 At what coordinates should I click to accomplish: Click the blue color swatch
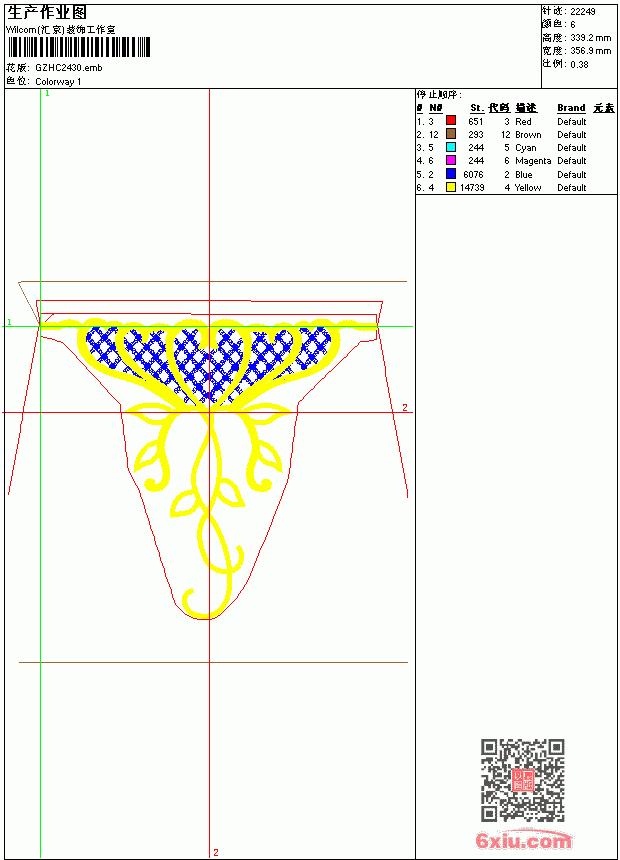450,174
